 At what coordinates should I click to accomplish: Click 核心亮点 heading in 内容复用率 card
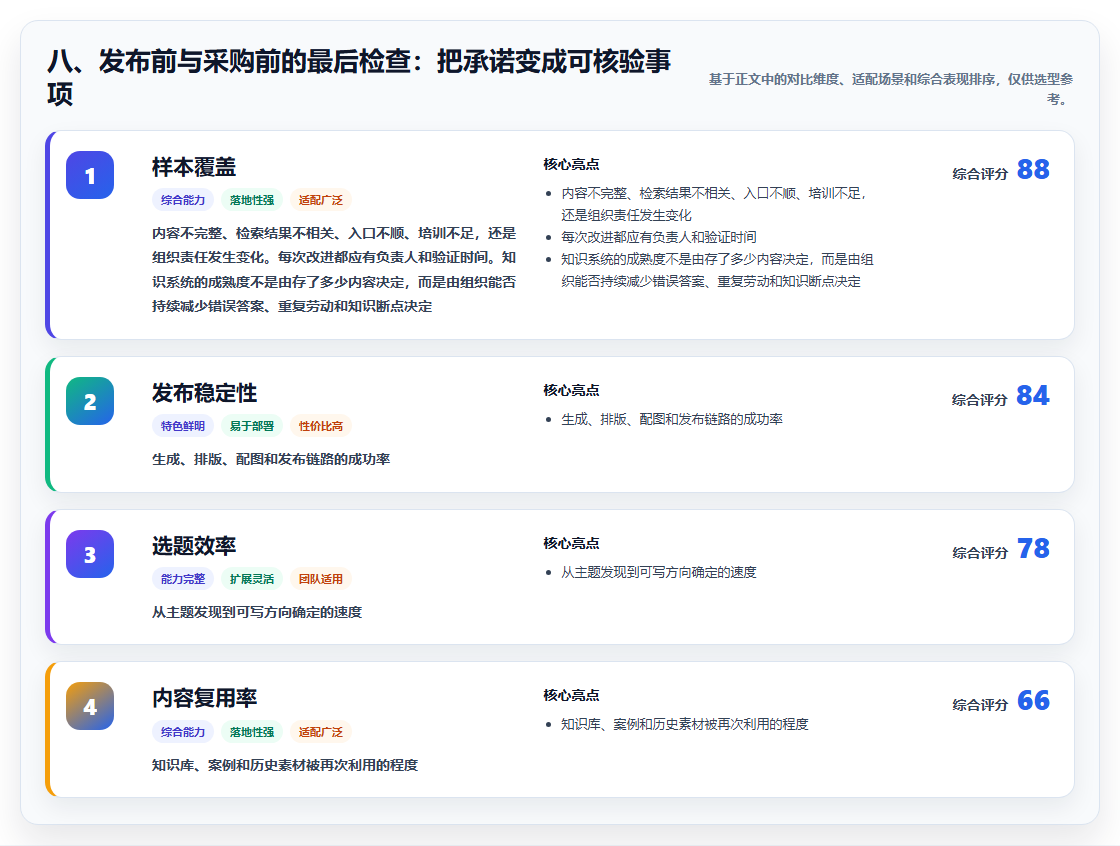tap(571, 695)
